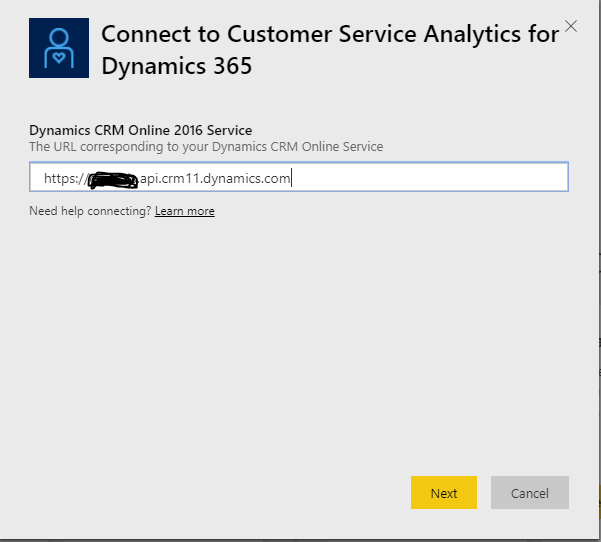Click the blacked-out portion of the URL

pos(112,180)
